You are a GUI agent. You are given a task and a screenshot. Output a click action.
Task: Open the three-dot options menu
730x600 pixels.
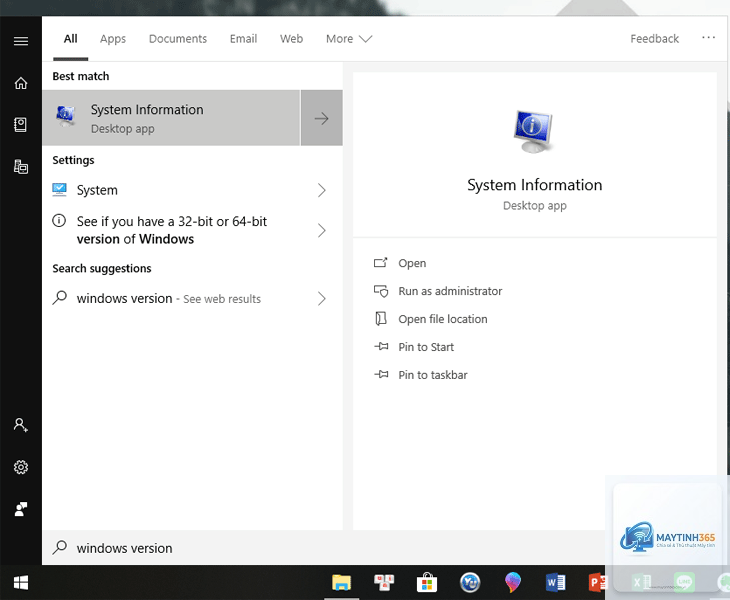pos(708,37)
